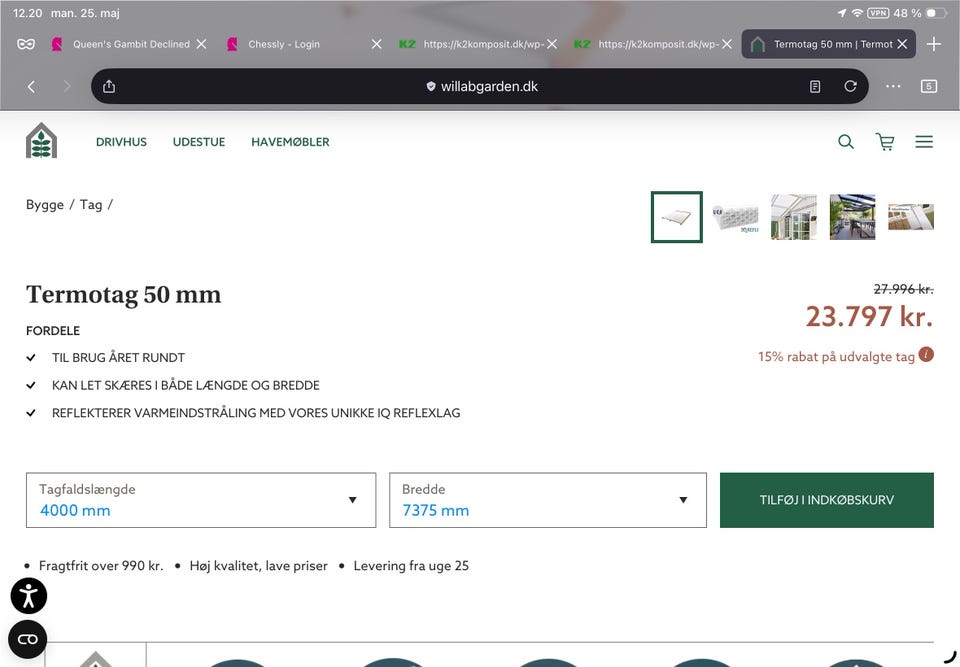This screenshot has width=960, height=667.
Task: Expand the Tagfaldslængde dropdown
Action: 201,500
